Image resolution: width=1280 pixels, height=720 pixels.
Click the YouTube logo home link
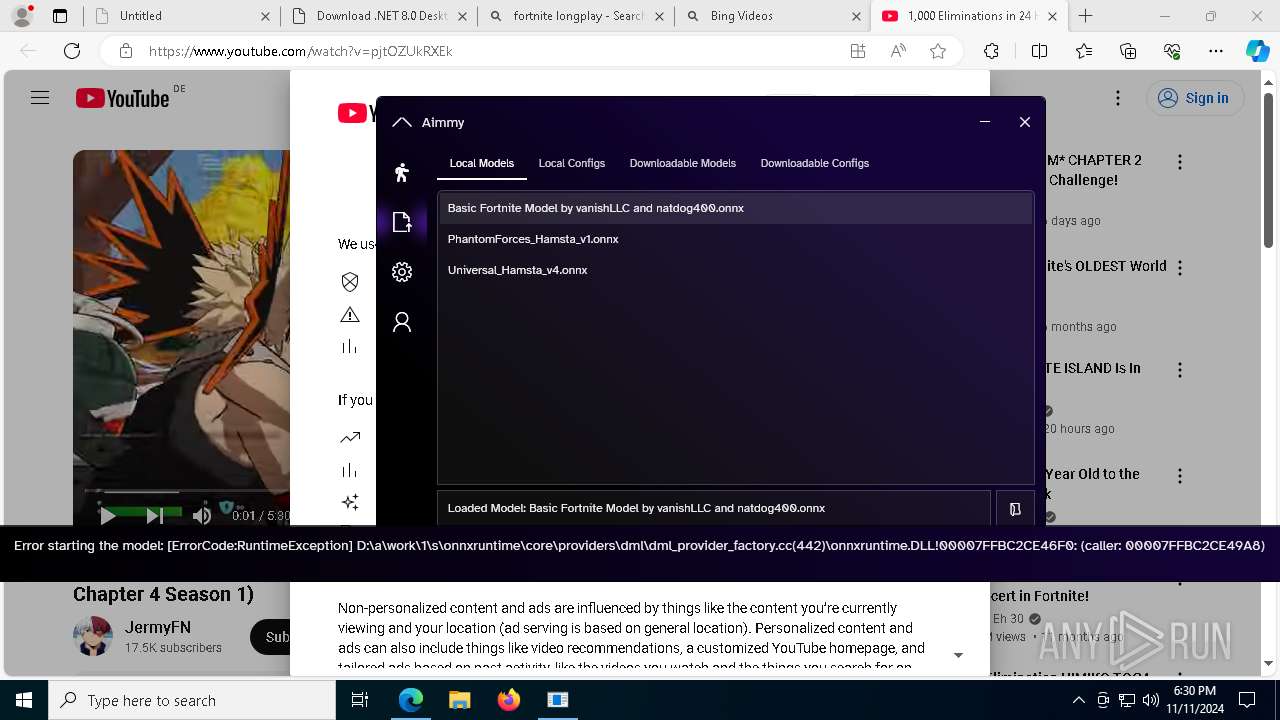122,98
